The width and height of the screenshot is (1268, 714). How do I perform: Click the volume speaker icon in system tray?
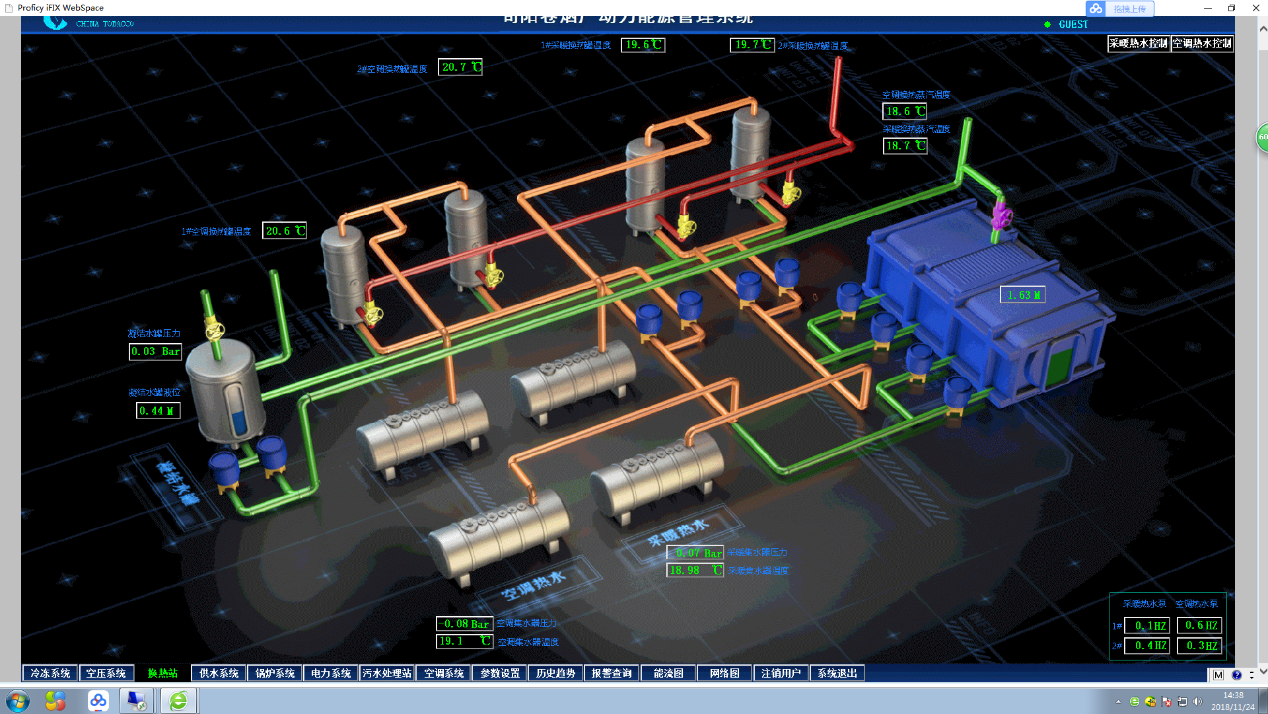point(1197,701)
